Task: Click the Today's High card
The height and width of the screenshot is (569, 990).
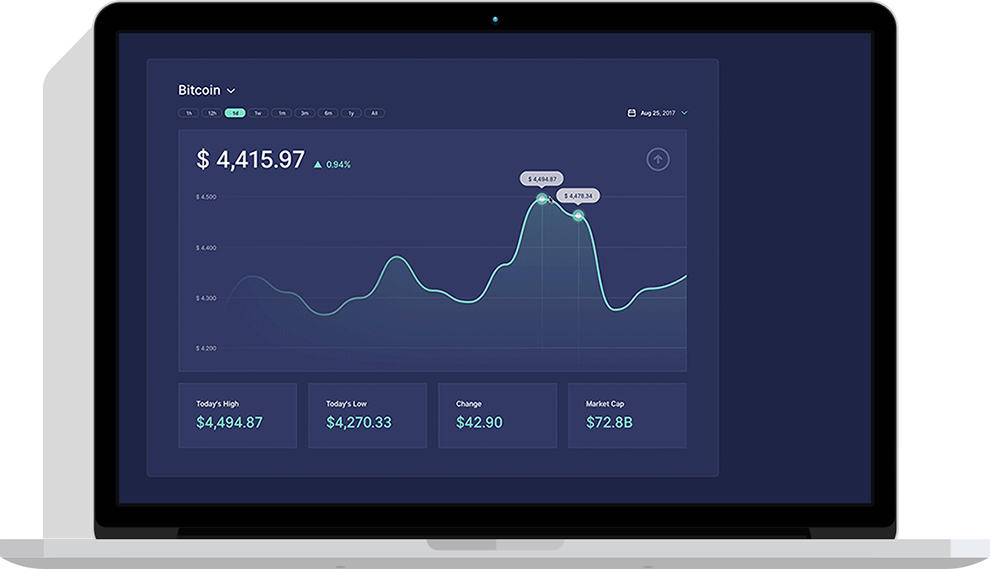Action: click(x=237, y=415)
